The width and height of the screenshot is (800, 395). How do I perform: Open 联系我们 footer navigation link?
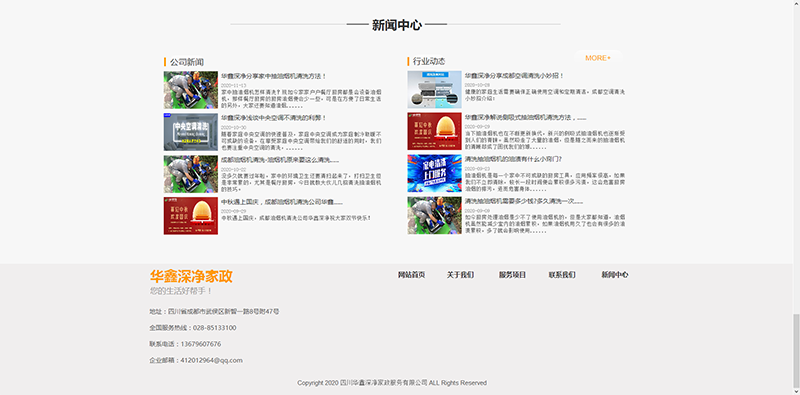point(562,275)
